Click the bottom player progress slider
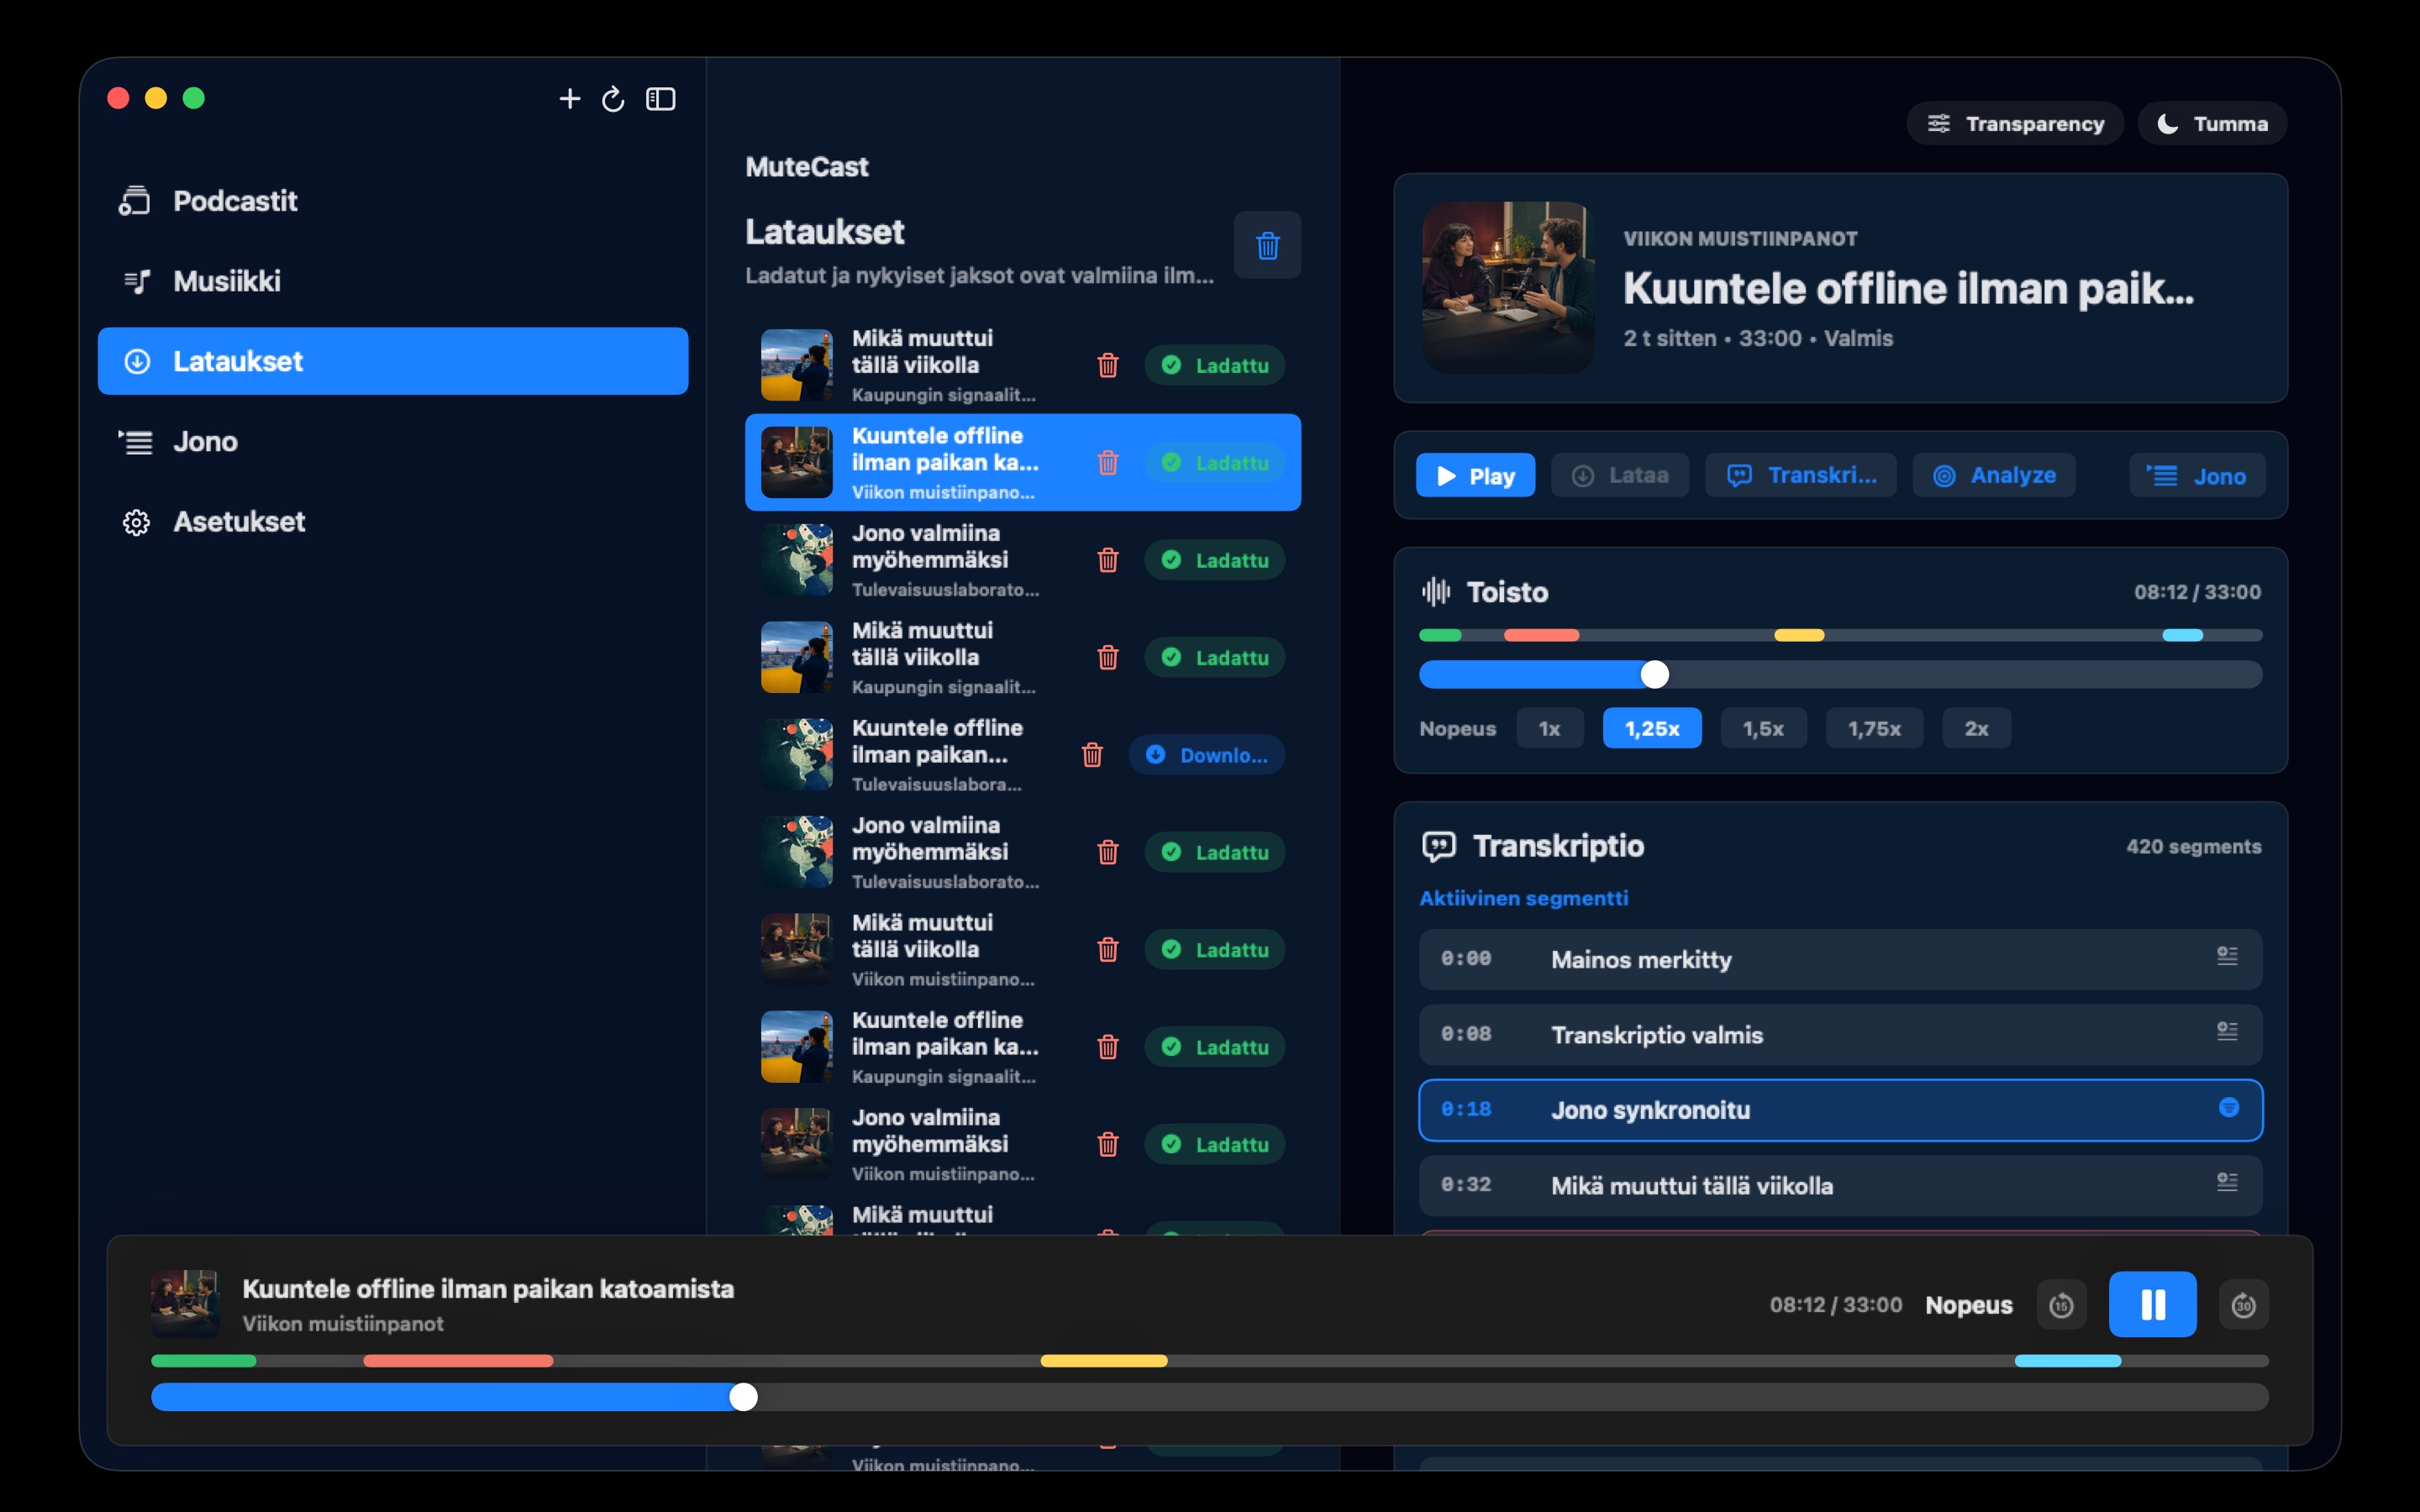Viewport: 2420px width, 1512px height. (x=1209, y=1397)
